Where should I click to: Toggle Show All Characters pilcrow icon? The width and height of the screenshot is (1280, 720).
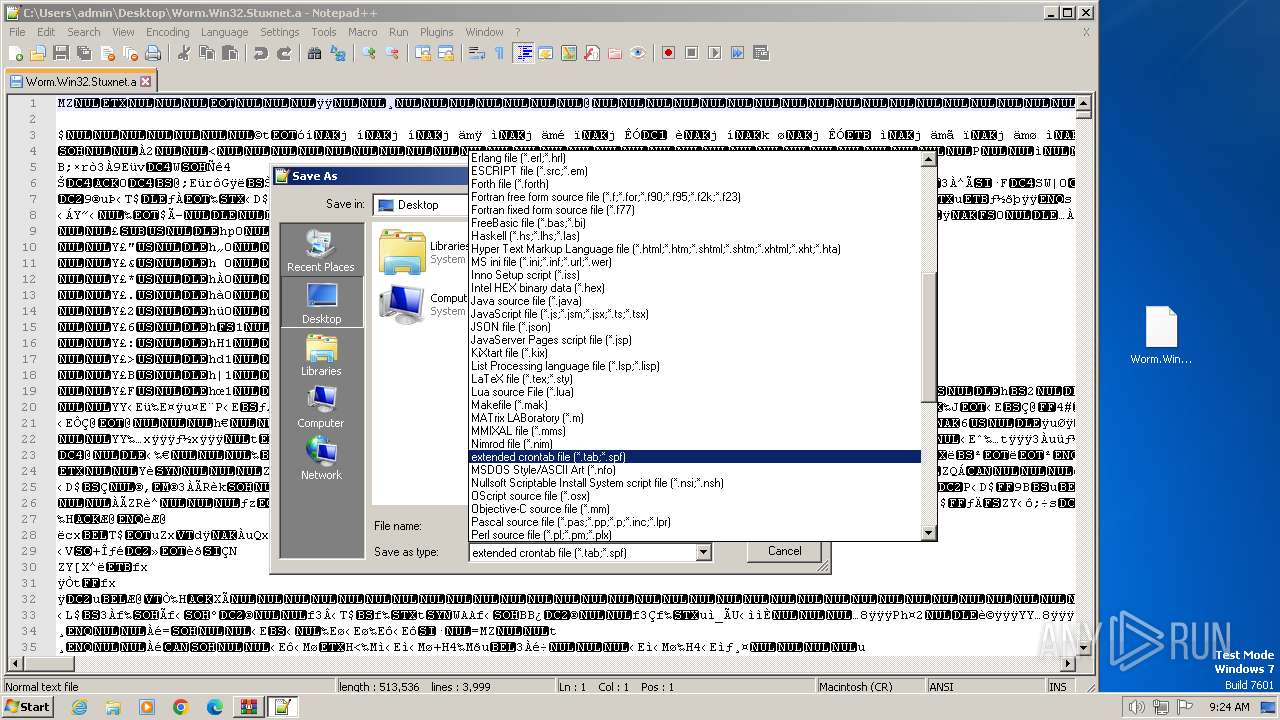click(499, 53)
